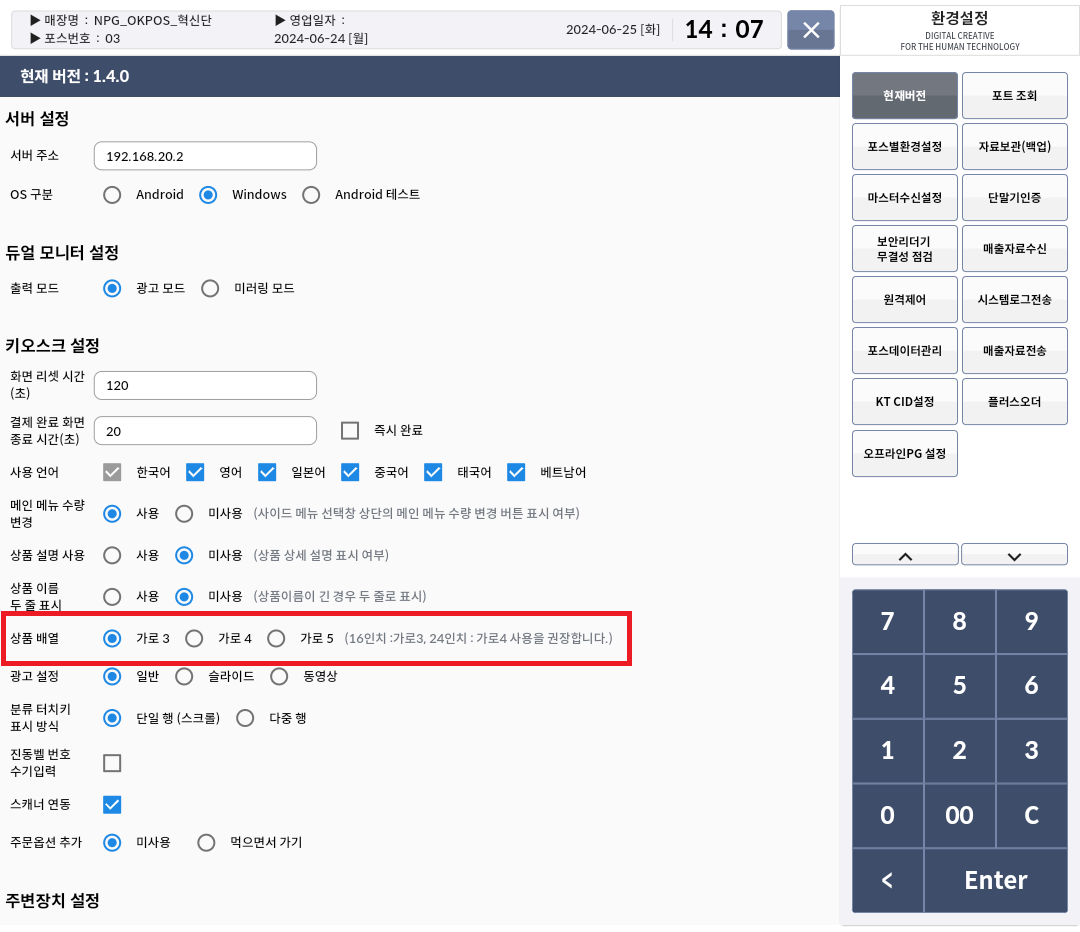The height and width of the screenshot is (932, 1080).
Task: Open 포스별환경설정 settings menu
Action: pyautogui.click(x=905, y=147)
